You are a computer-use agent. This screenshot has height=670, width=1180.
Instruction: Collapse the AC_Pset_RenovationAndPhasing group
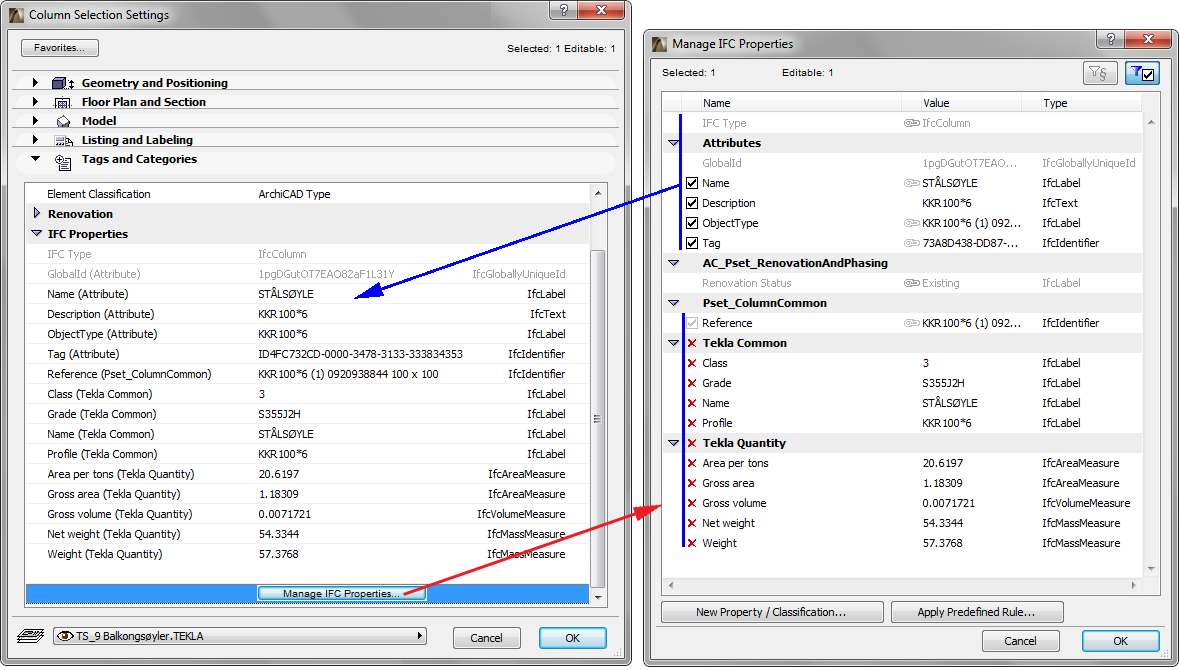coord(674,263)
